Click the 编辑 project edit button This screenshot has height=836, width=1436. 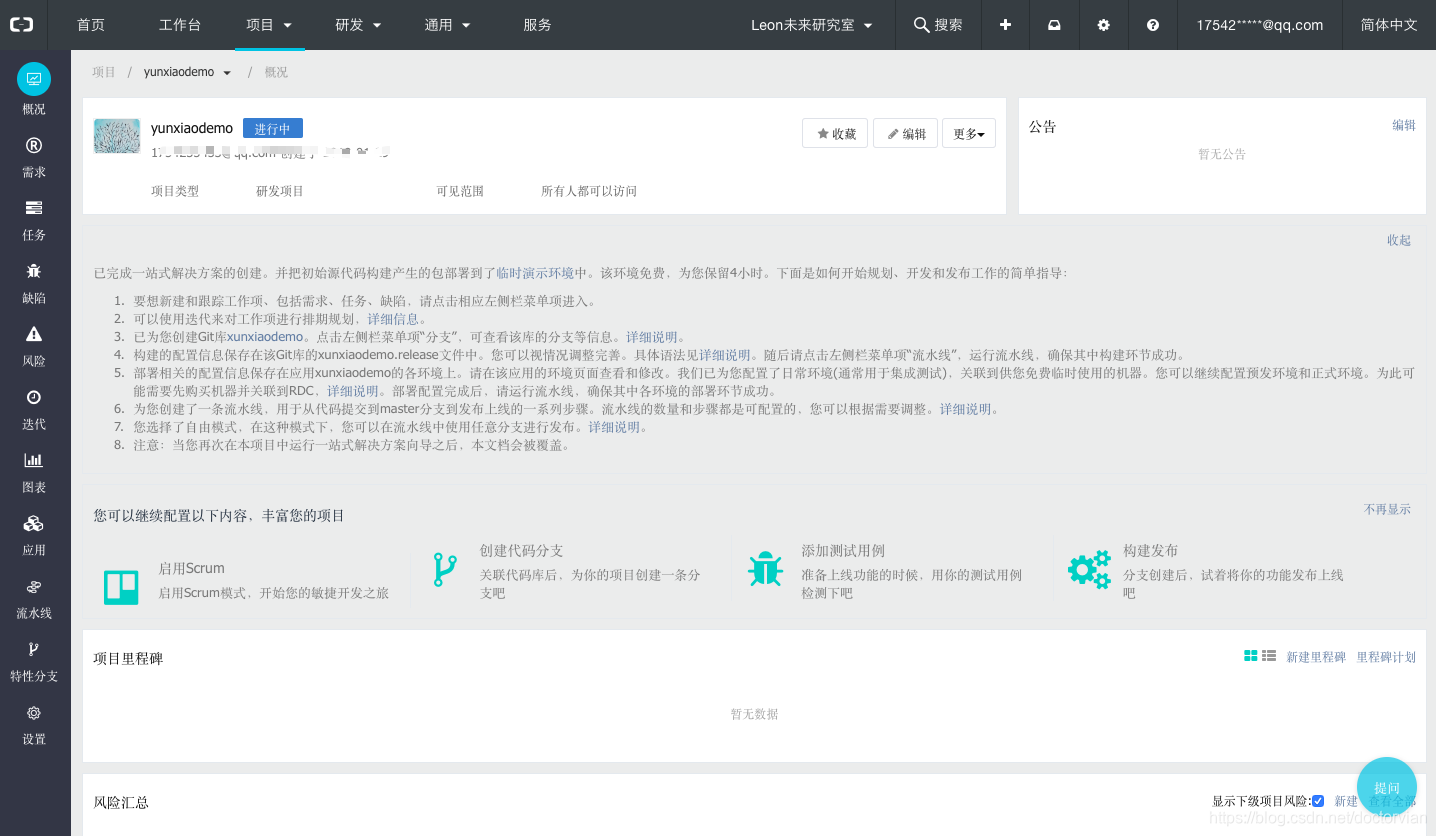tap(906, 133)
